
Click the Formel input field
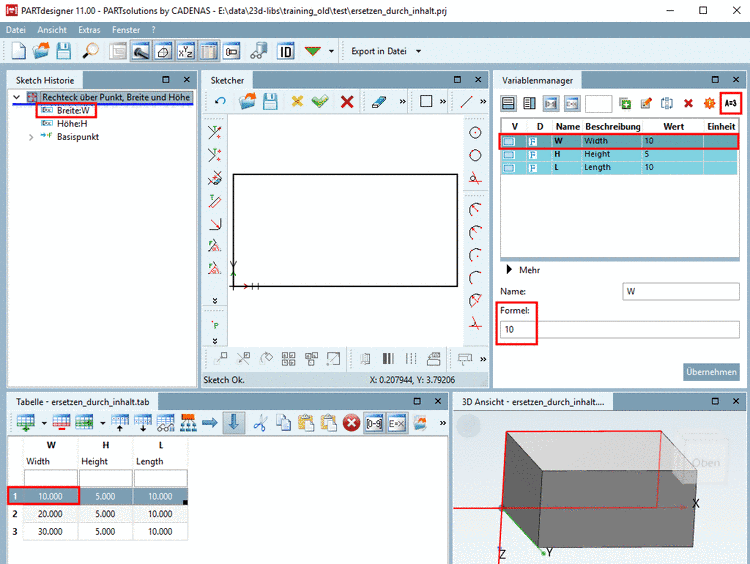coord(619,330)
